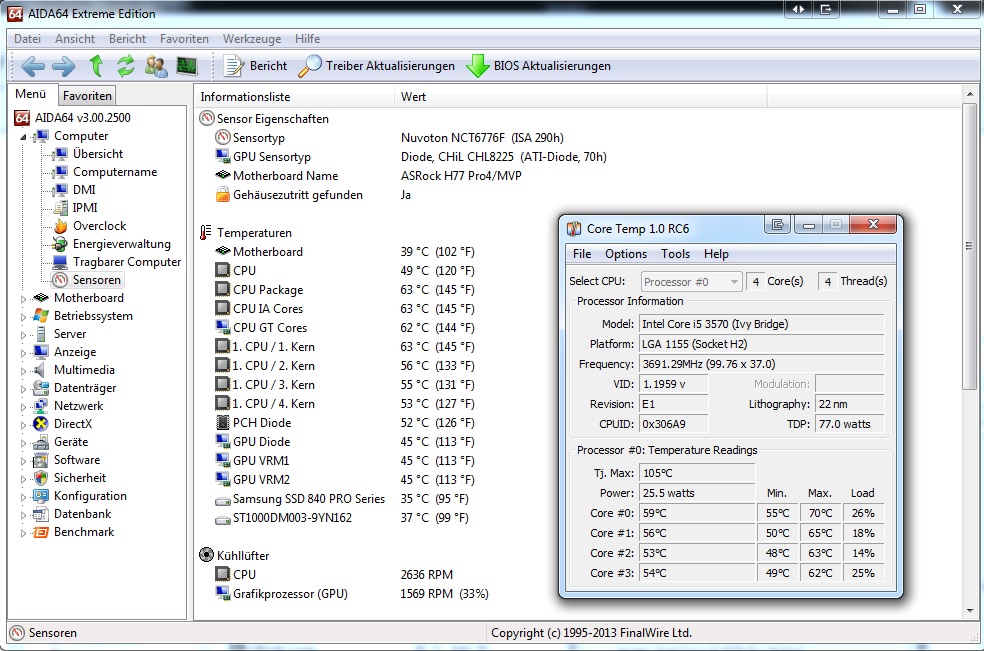Open the Favoriten menu in menu bar
The image size is (984, 651).
click(184, 39)
